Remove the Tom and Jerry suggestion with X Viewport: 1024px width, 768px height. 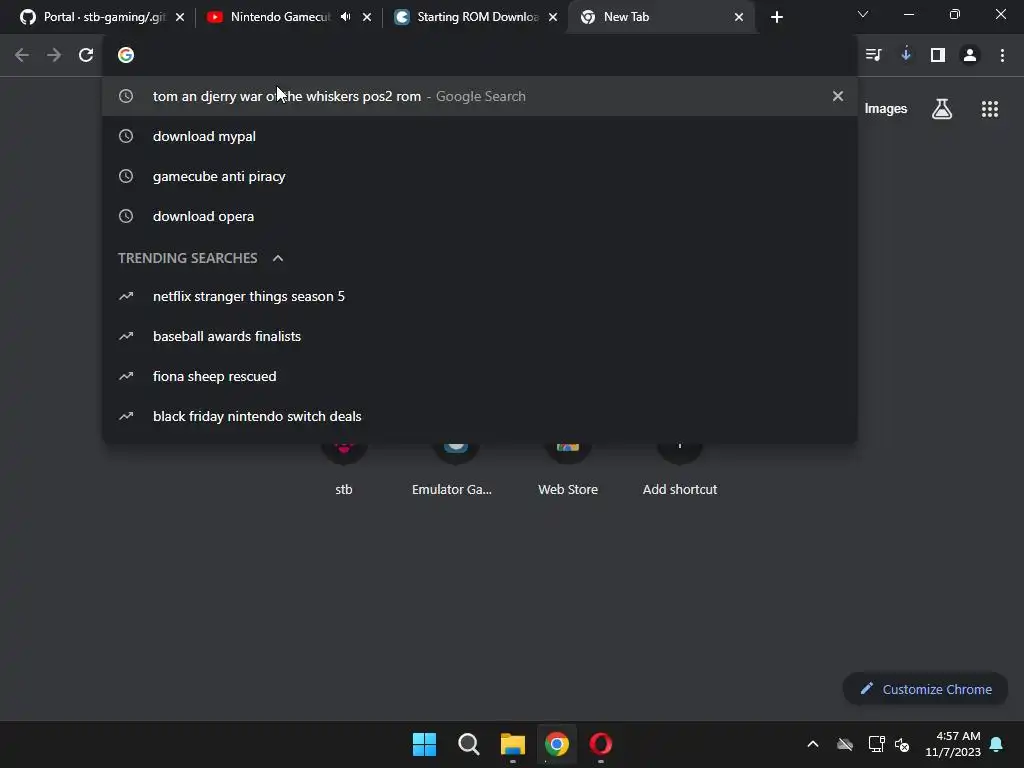coord(838,96)
